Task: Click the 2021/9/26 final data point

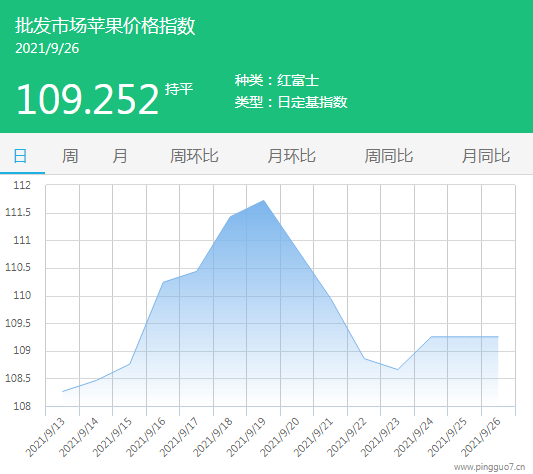Action: pos(498,337)
